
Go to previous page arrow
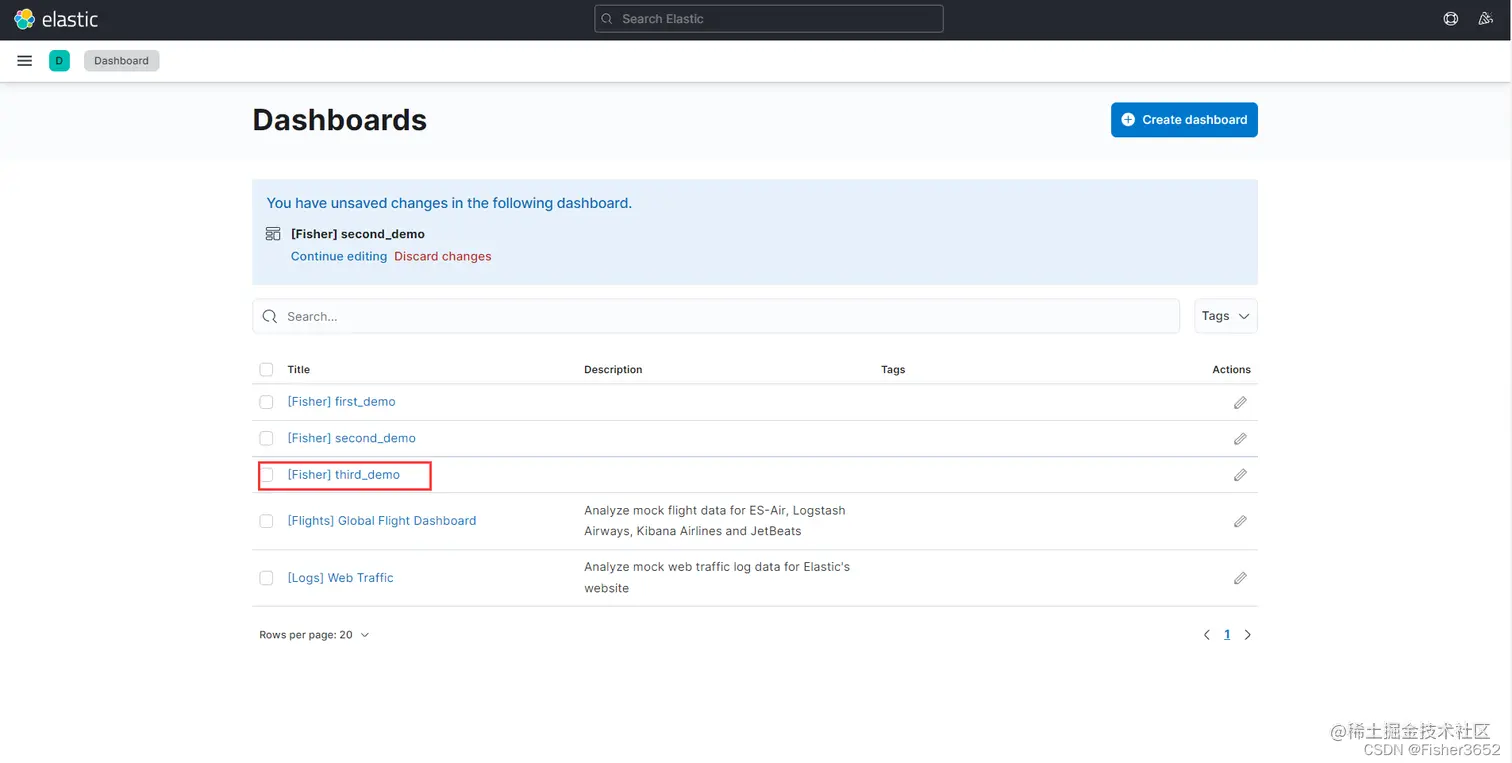(x=1207, y=635)
